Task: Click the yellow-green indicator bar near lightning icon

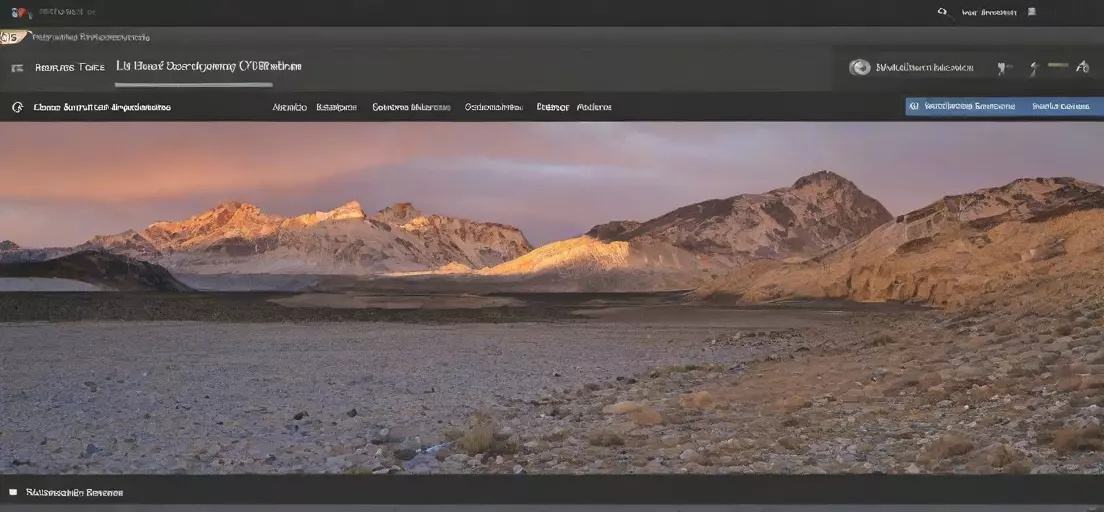Action: 1058,65
